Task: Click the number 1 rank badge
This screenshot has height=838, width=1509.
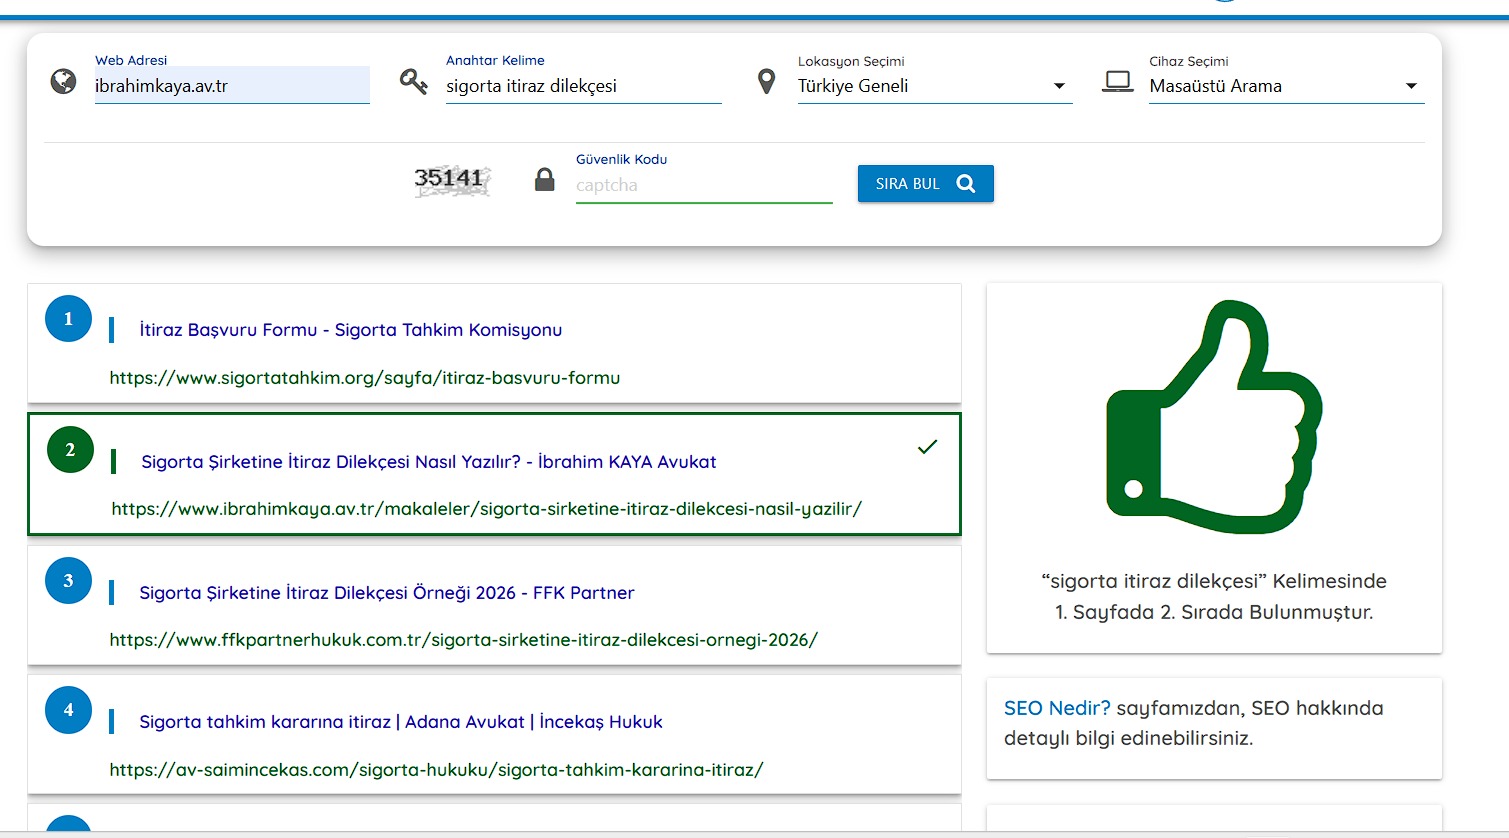Action: tap(69, 319)
